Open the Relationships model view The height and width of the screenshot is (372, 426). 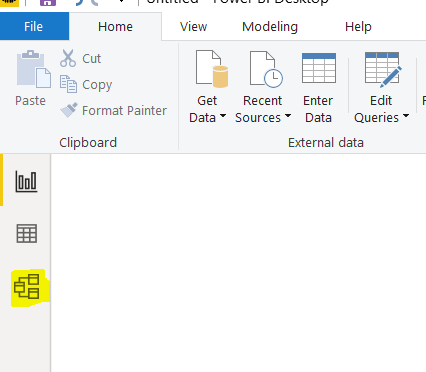coord(27,286)
